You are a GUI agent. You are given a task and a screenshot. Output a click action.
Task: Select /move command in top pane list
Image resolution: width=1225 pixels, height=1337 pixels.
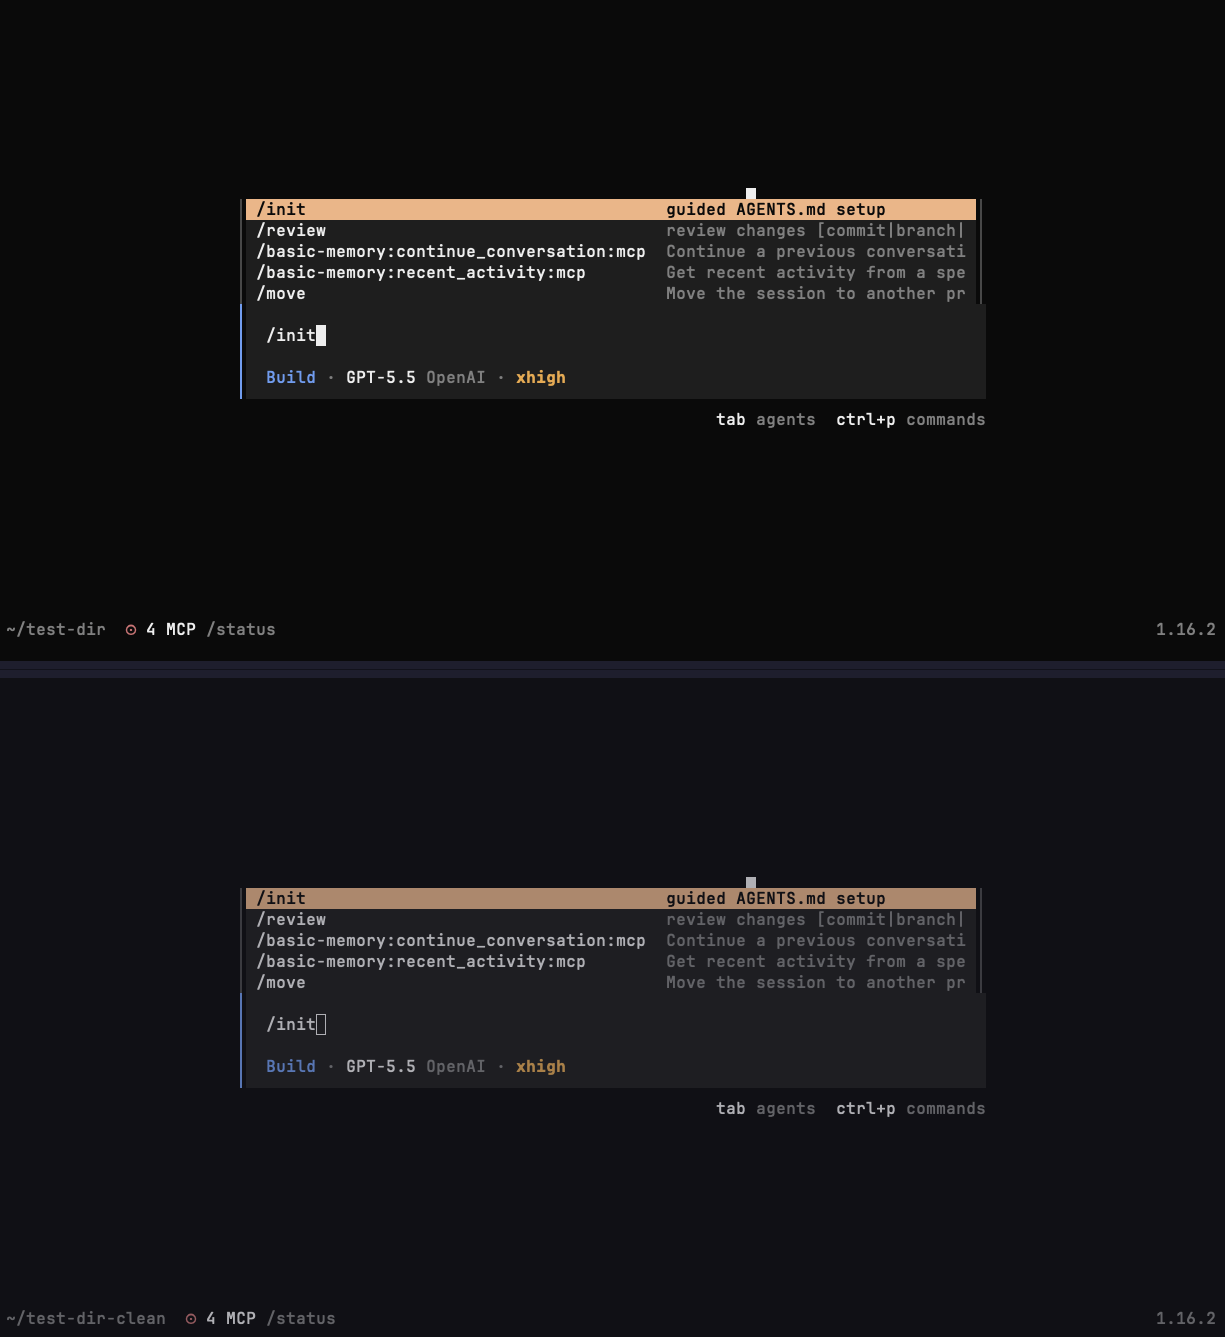pyautogui.click(x=611, y=293)
